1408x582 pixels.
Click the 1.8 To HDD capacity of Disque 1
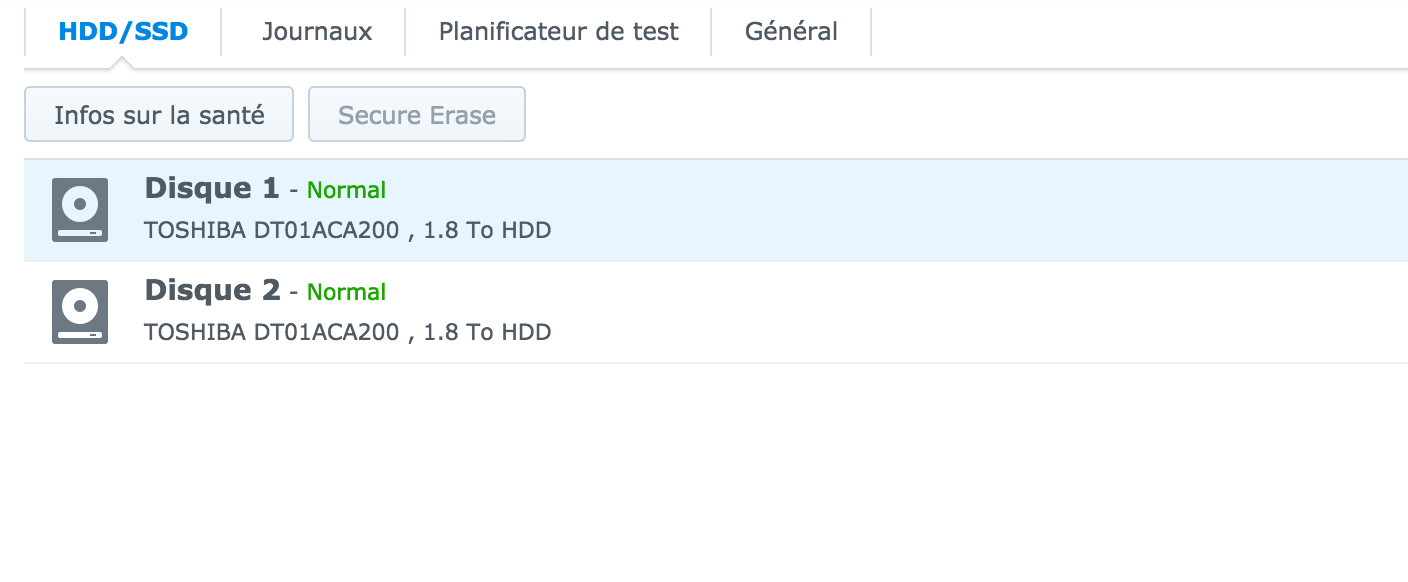pyautogui.click(x=487, y=230)
